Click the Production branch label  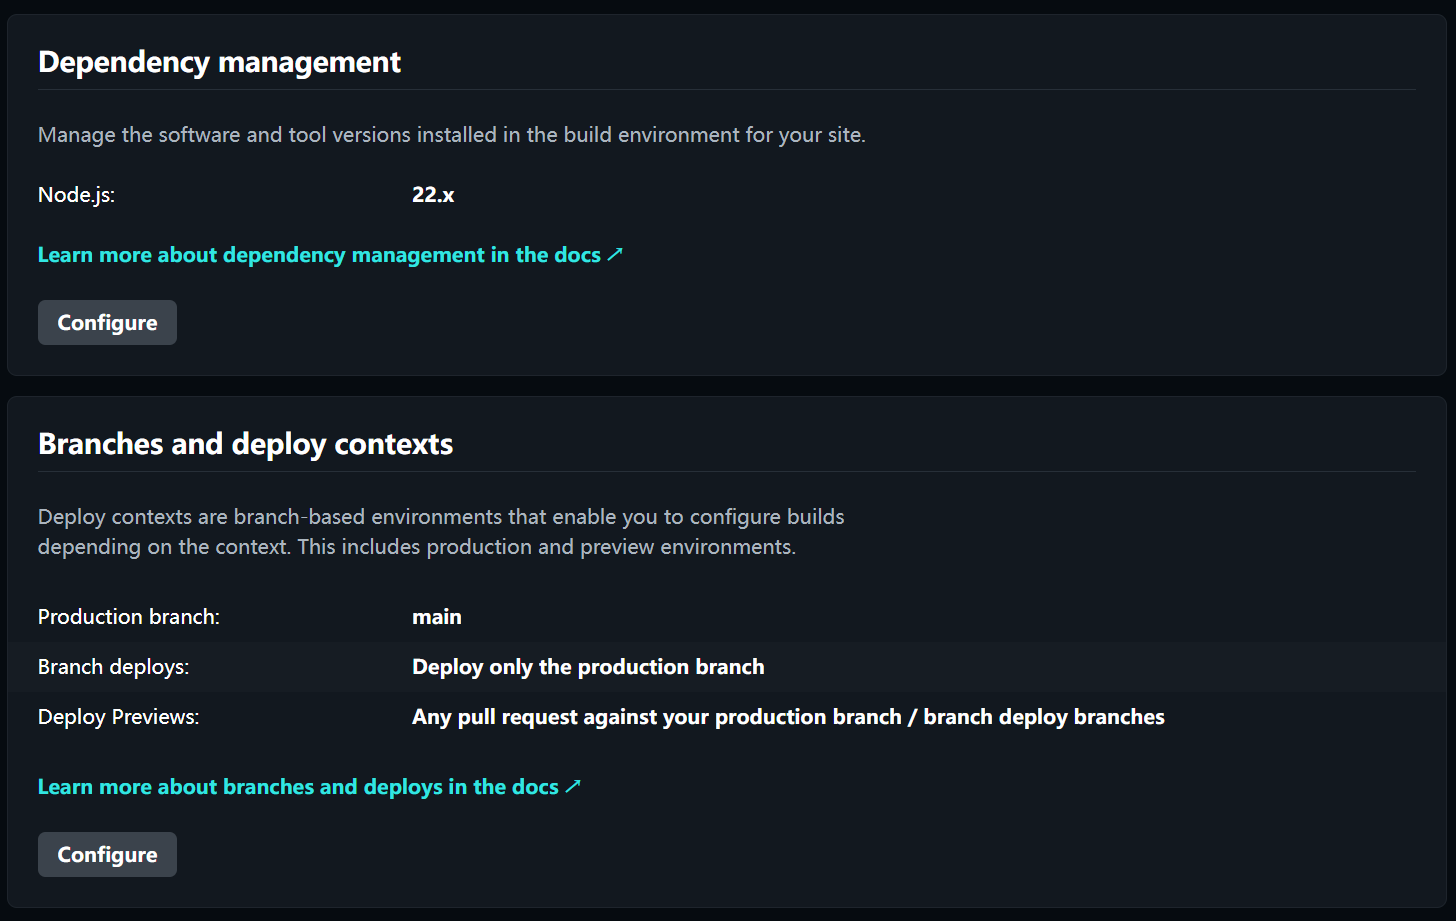[x=128, y=617]
